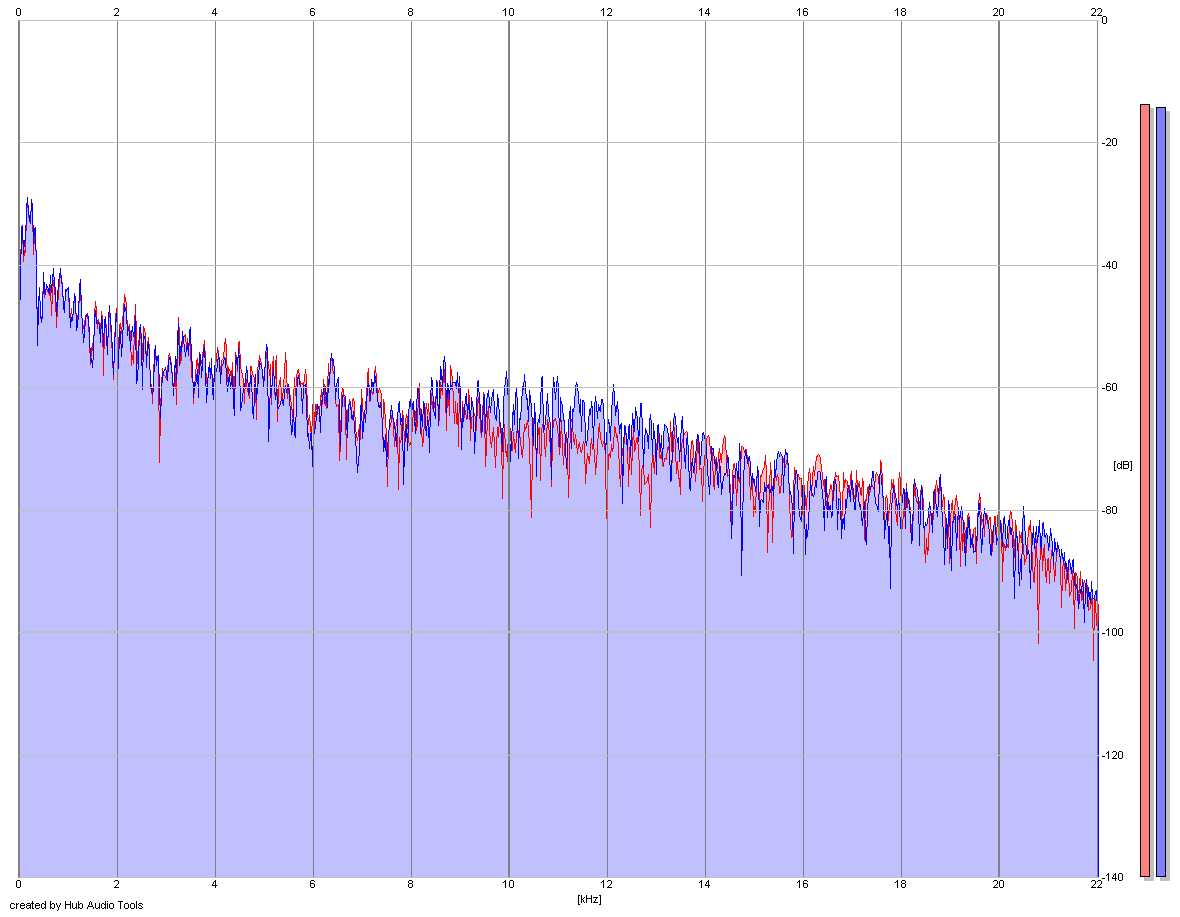Click the -140 decibel axis label
The height and width of the screenshot is (917, 1180).
pos(1112,877)
